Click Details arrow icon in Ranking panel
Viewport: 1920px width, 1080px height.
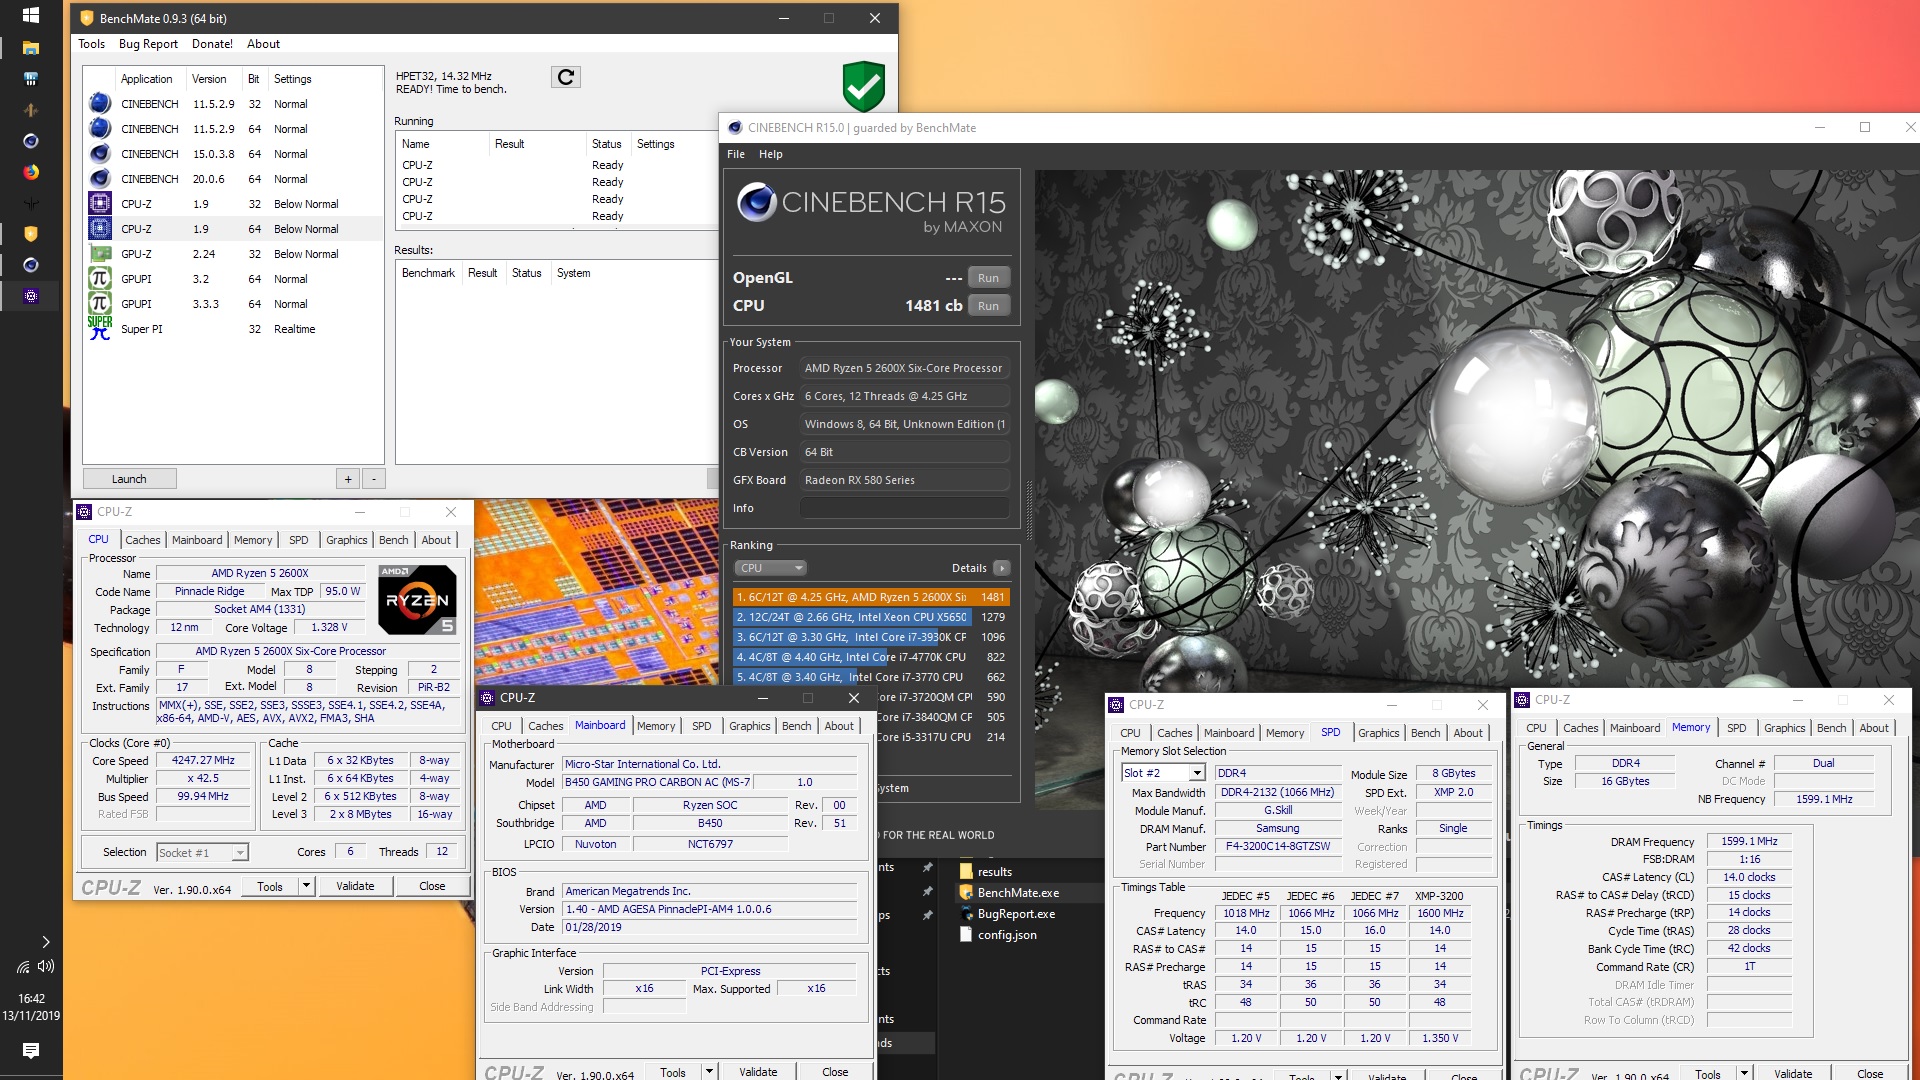1001,568
